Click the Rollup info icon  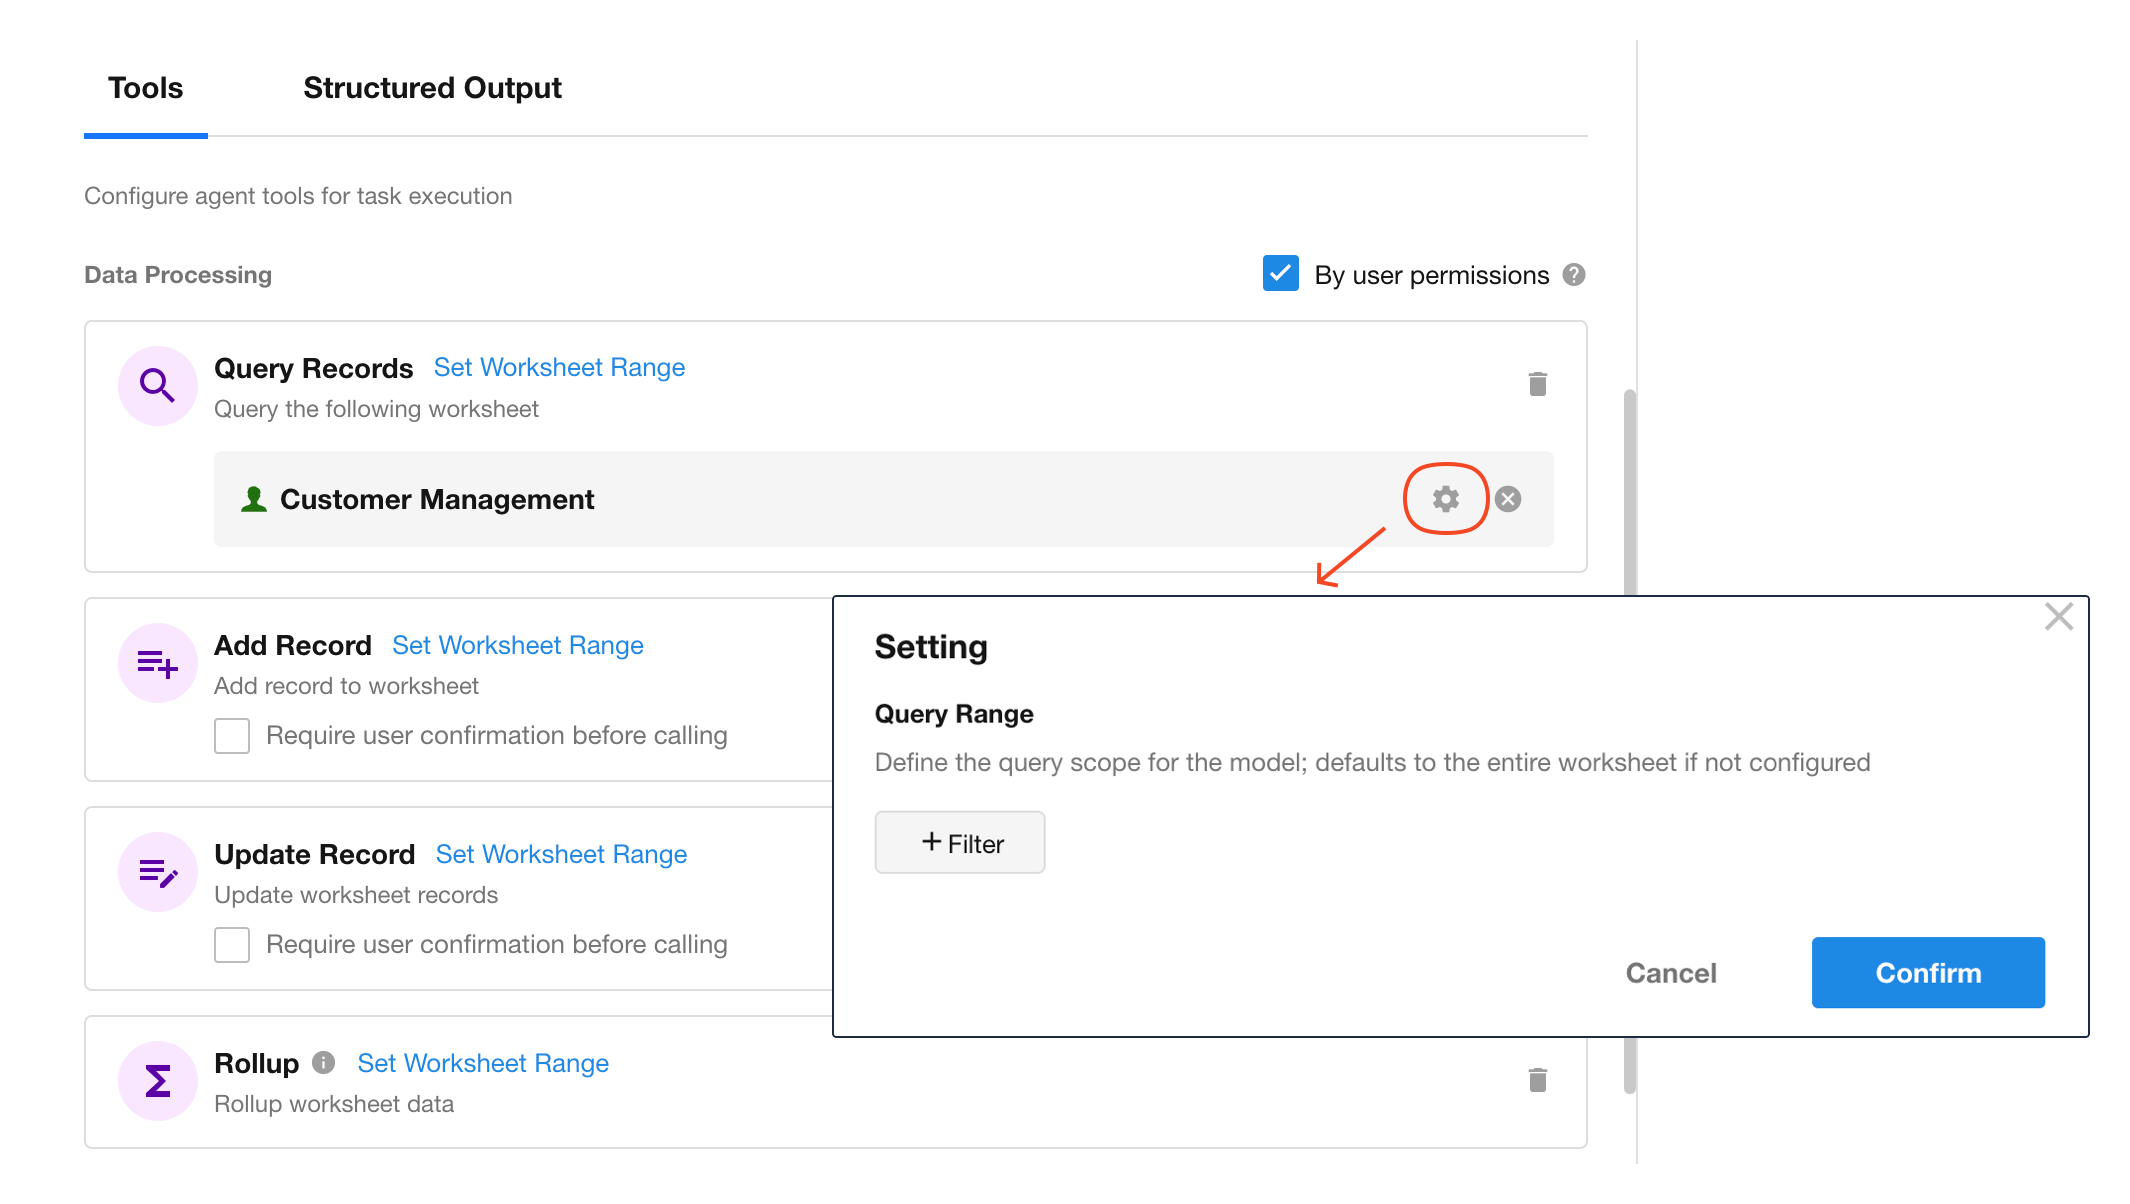point(323,1062)
